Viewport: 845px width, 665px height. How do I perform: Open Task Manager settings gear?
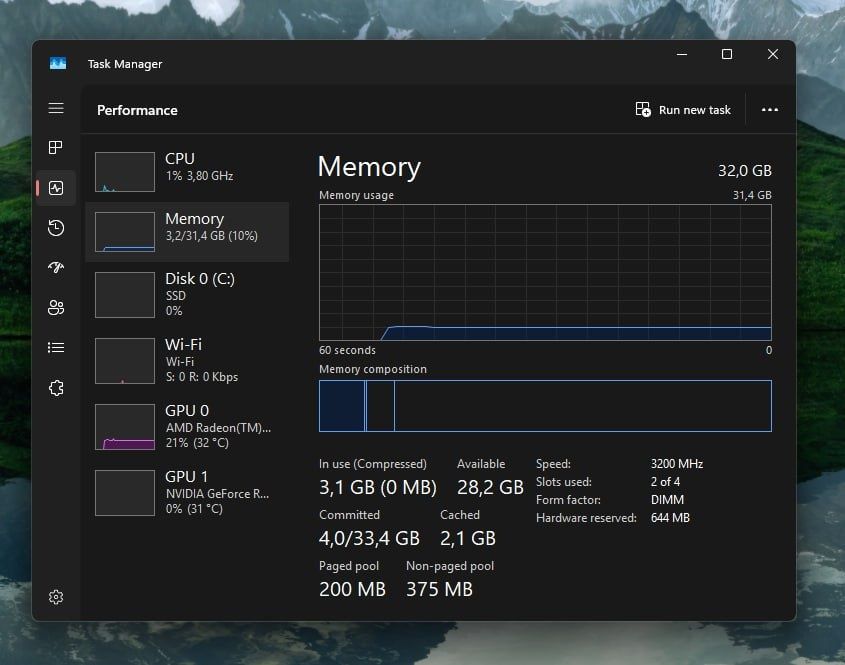point(56,597)
